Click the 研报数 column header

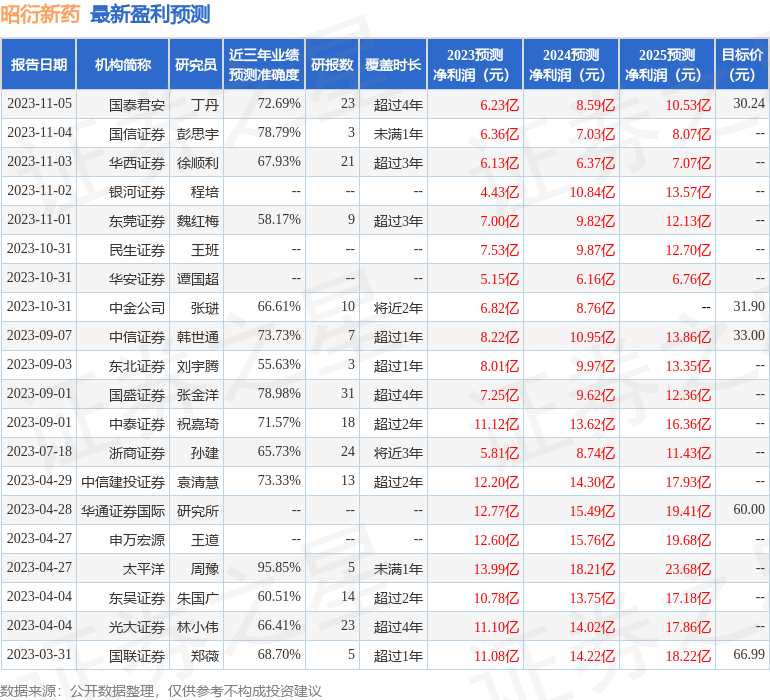332,64
